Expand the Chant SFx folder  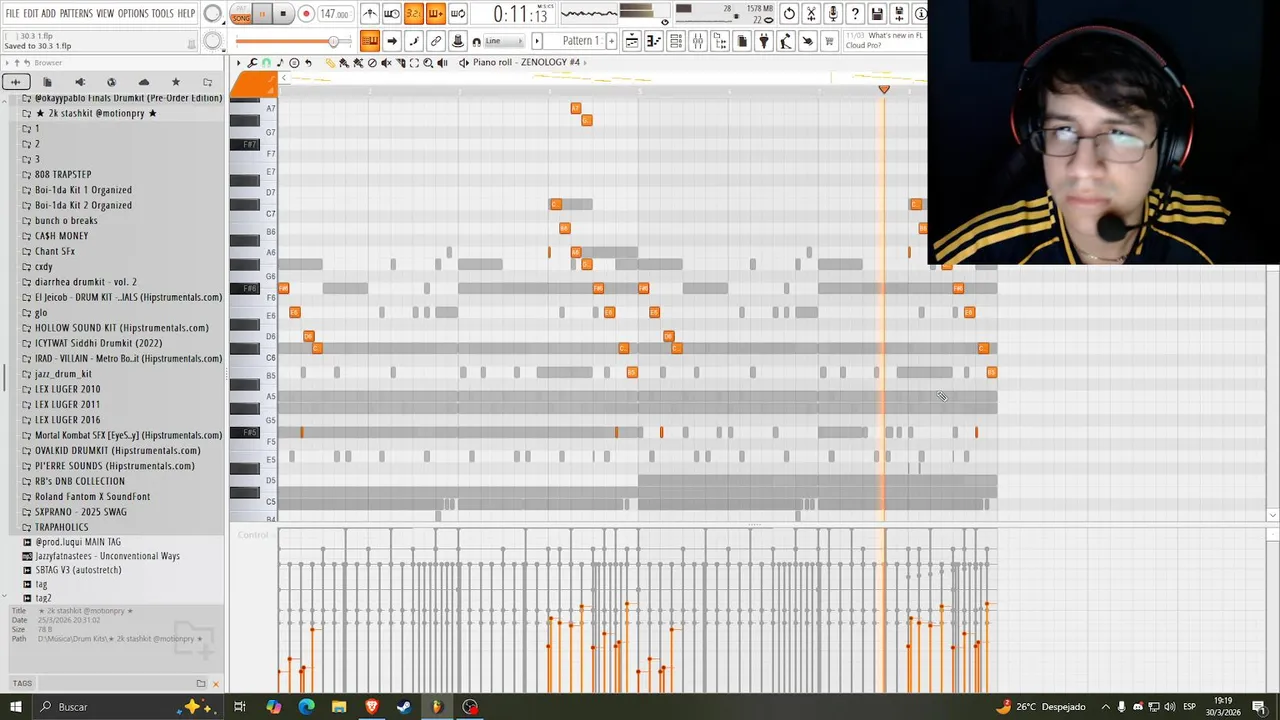[54, 251]
